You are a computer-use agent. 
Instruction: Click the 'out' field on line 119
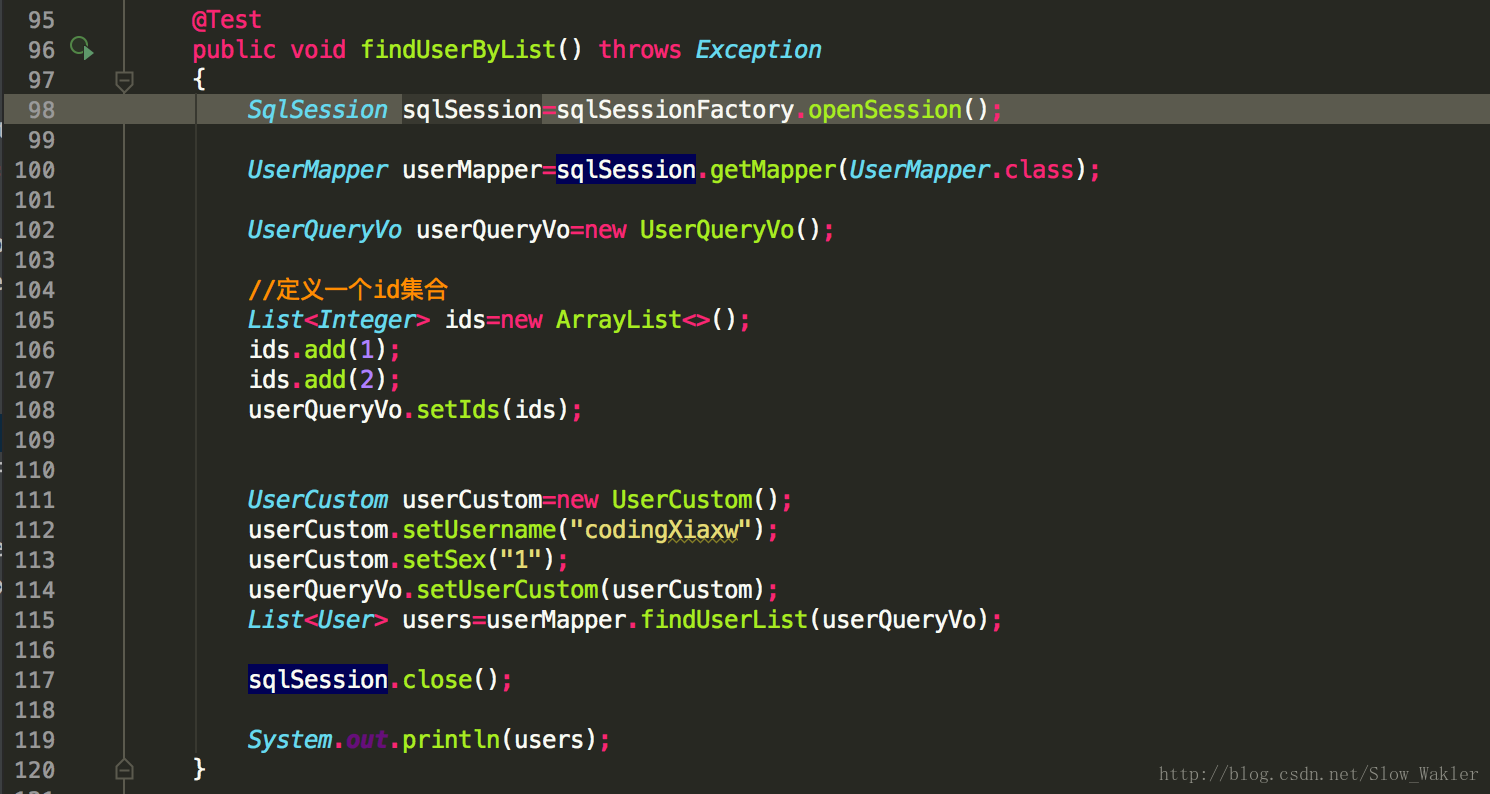click(367, 740)
